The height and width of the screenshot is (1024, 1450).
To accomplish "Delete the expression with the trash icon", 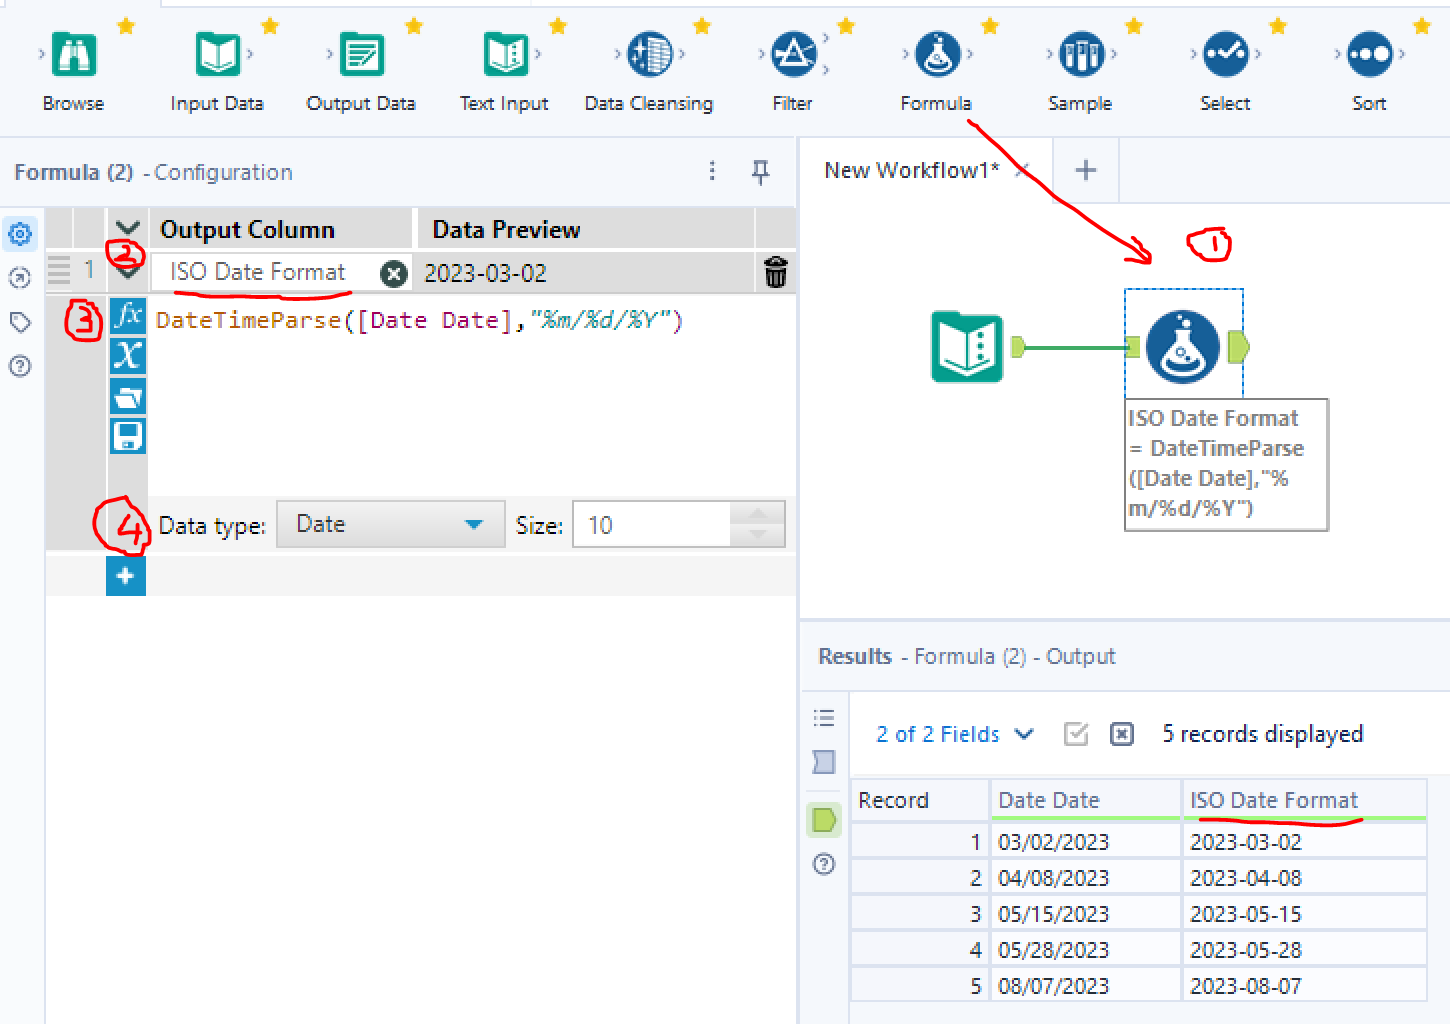I will click(x=775, y=272).
